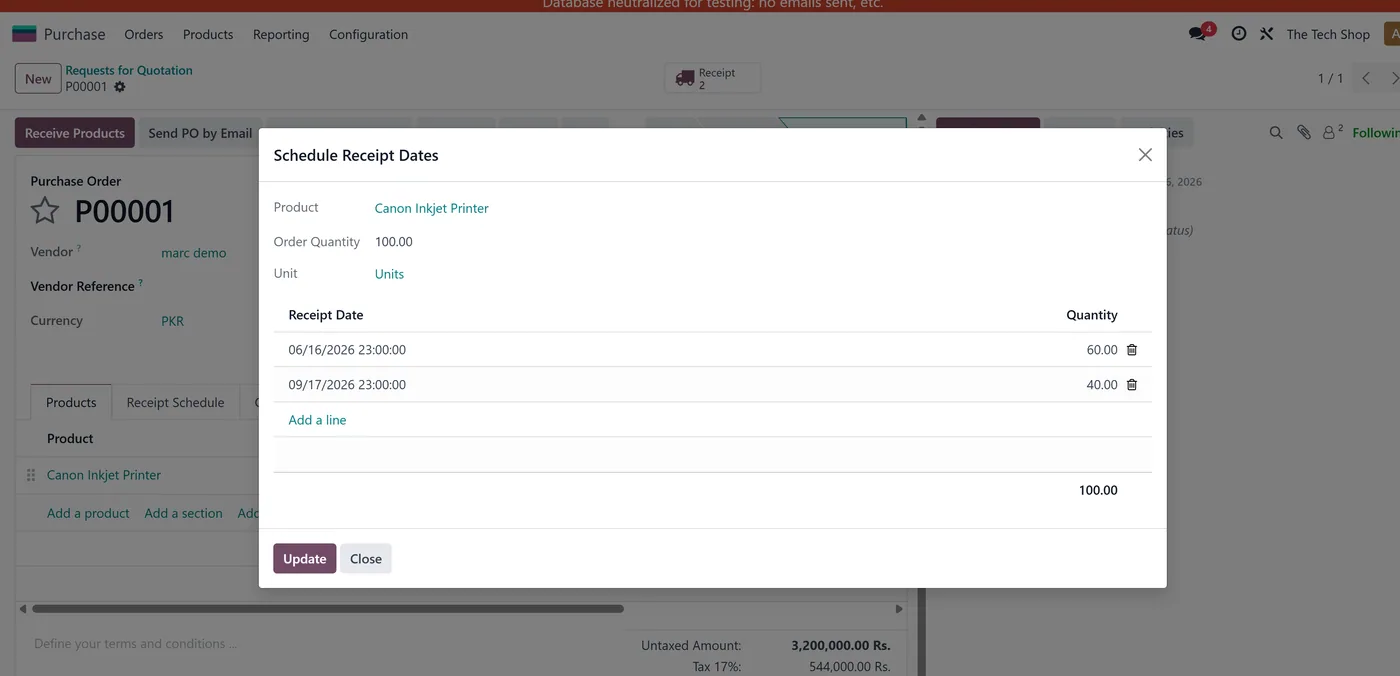Image resolution: width=1400 pixels, height=676 pixels.
Task: Switch to the Receipt Schedule tab
Action: [175, 402]
